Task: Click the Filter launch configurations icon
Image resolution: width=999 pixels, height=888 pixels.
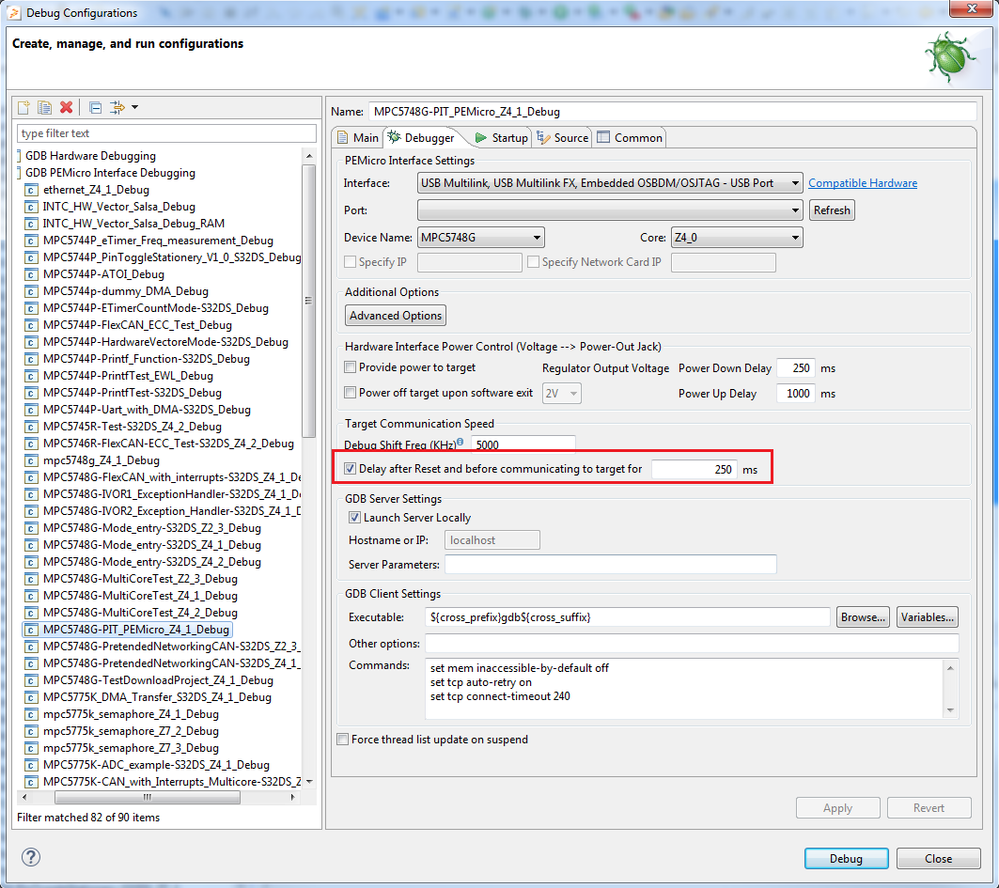Action: [x=117, y=107]
